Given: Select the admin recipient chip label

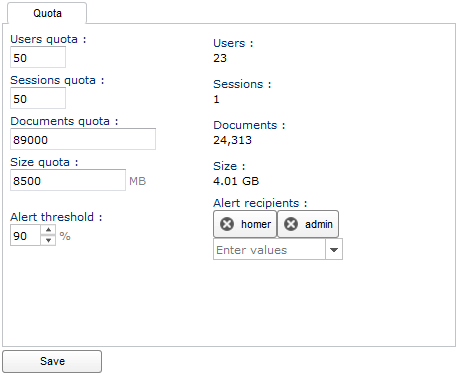Looking at the screenshot, I should (319, 224).
